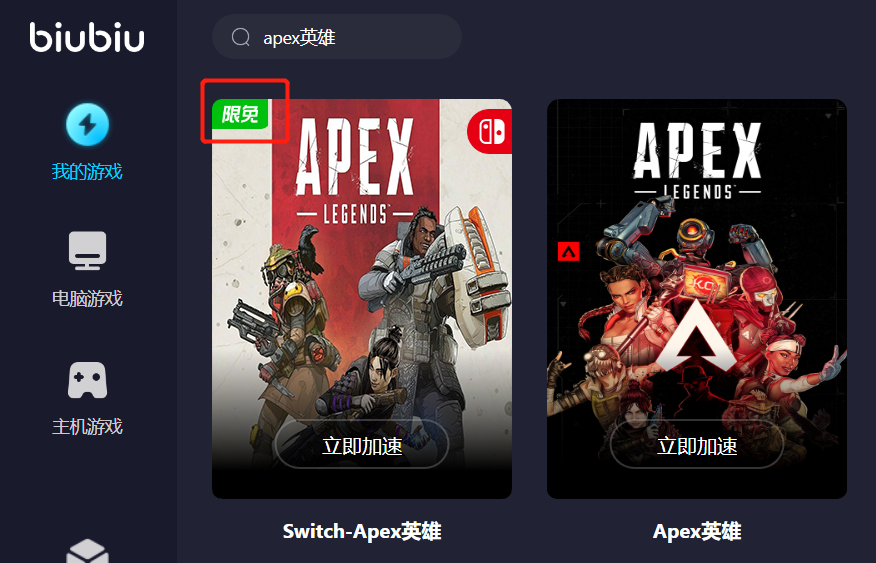
Task: Open the Switch-Apex英雄 cover thumbnail
Action: [362, 299]
